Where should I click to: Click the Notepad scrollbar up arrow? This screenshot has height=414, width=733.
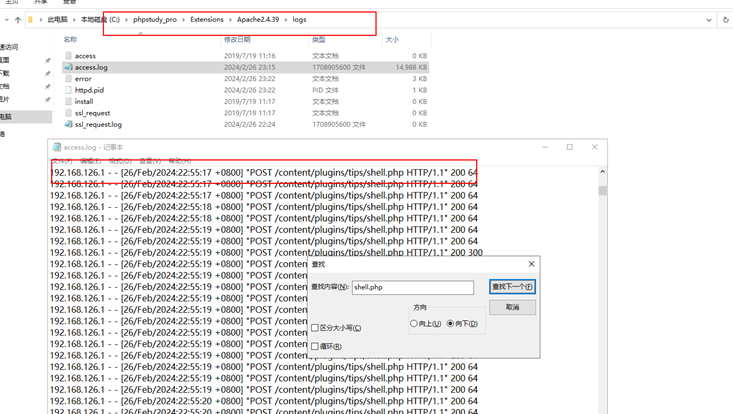(603, 171)
